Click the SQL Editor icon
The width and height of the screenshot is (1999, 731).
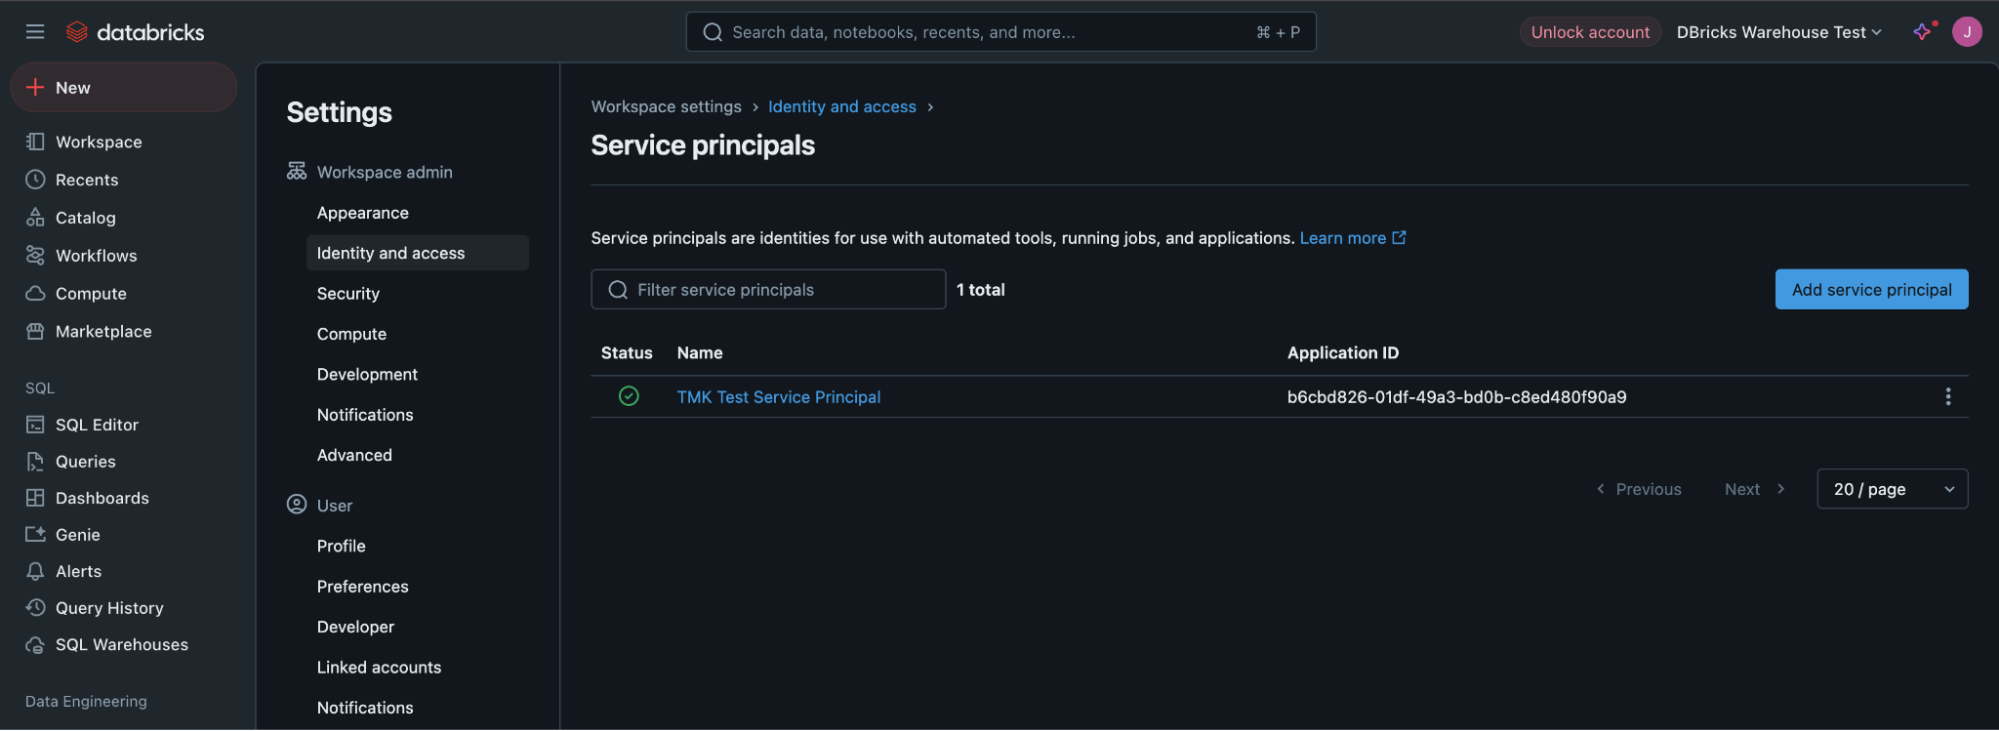[35, 425]
